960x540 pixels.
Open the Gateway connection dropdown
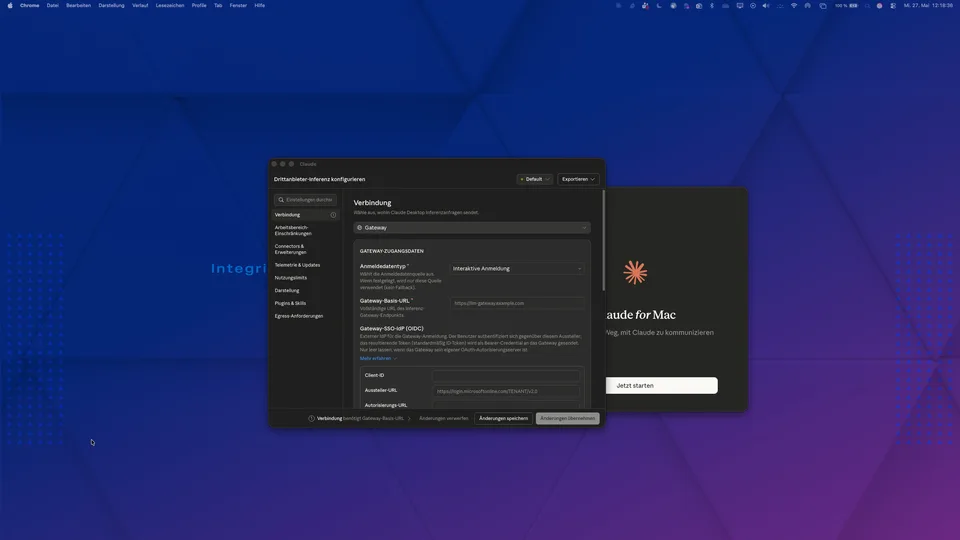[x=472, y=228]
